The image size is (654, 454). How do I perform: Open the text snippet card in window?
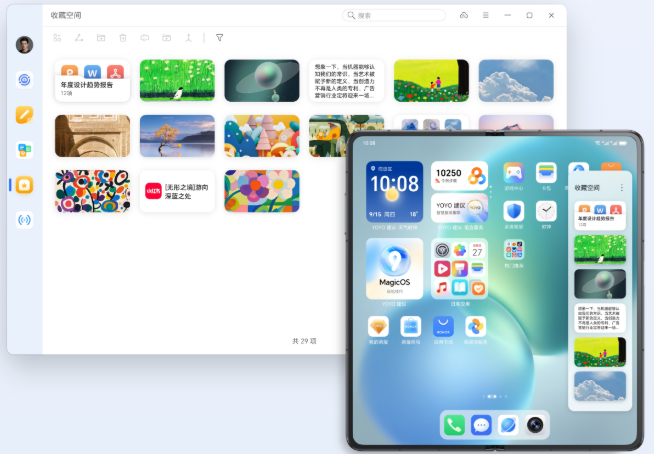347,81
